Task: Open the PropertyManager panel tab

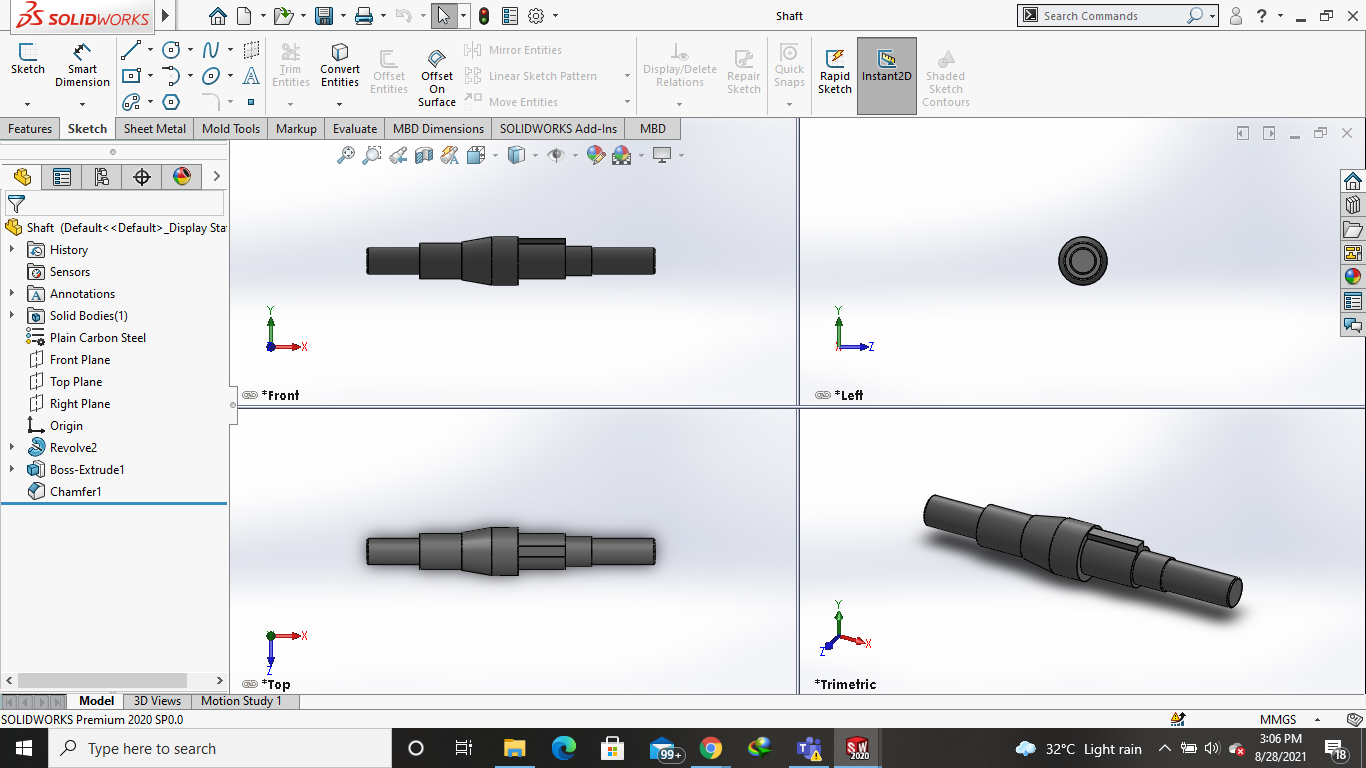Action: pos(62,177)
